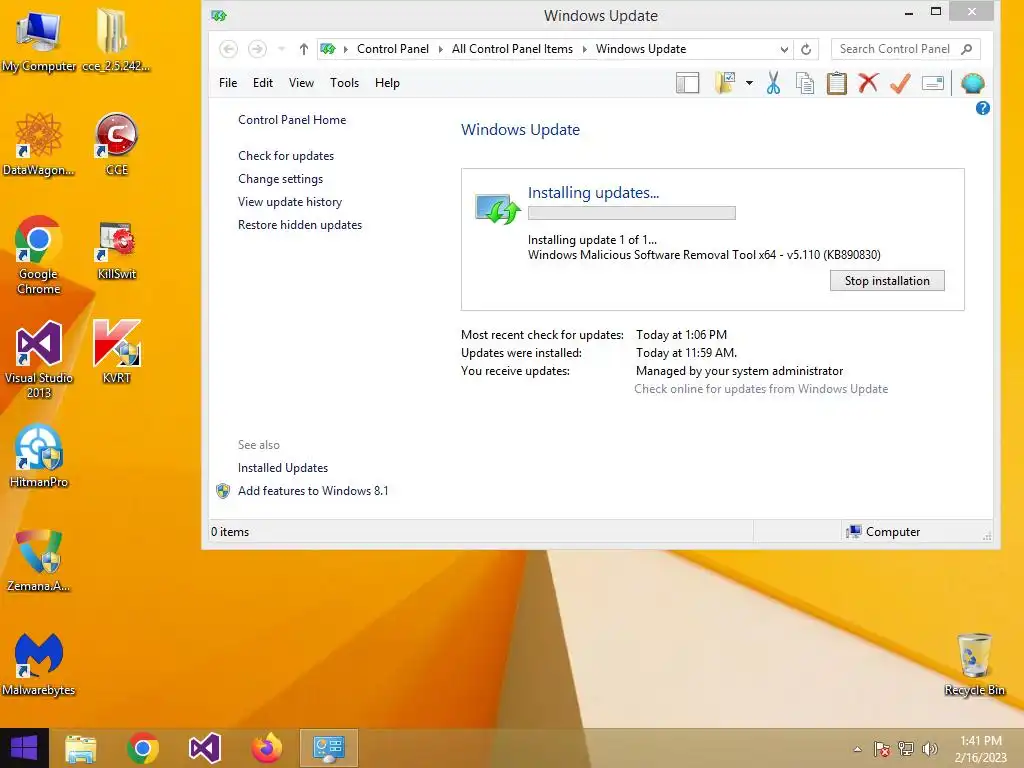
Task: Open the View menu
Action: point(301,83)
